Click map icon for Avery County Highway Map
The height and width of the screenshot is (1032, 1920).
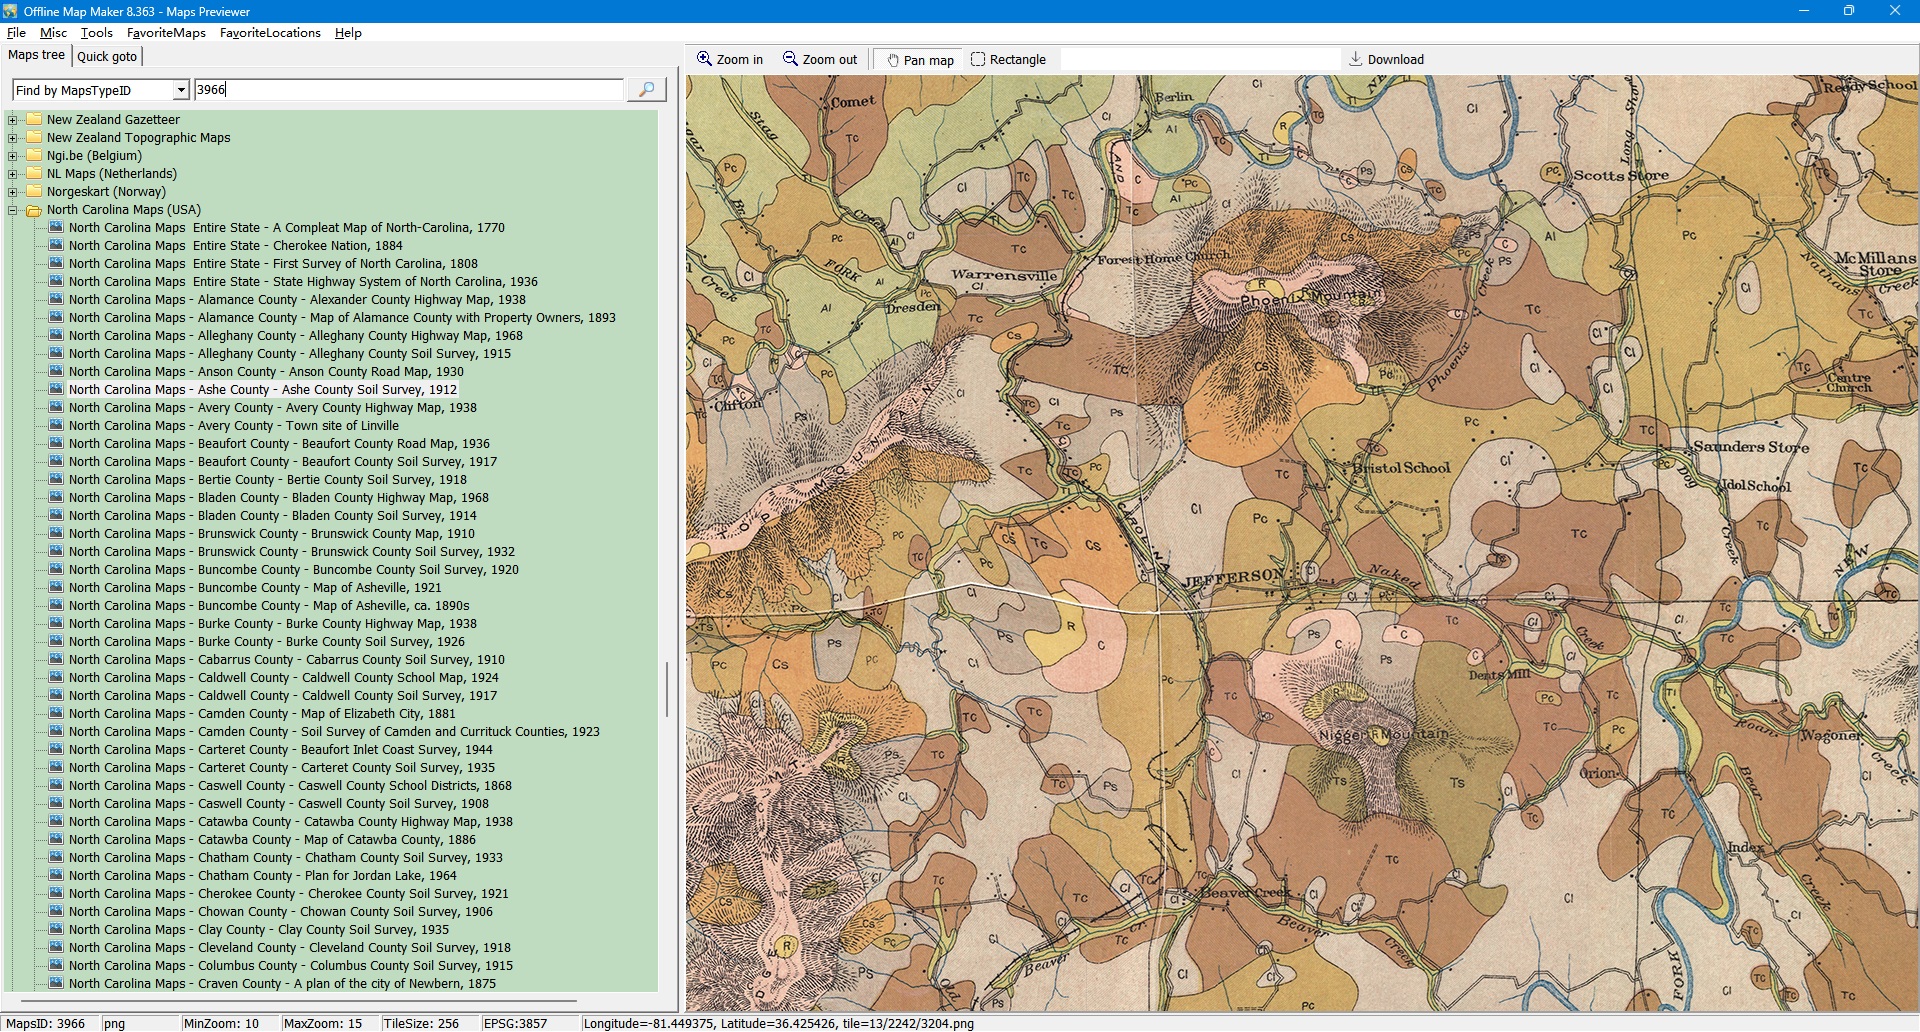point(56,408)
